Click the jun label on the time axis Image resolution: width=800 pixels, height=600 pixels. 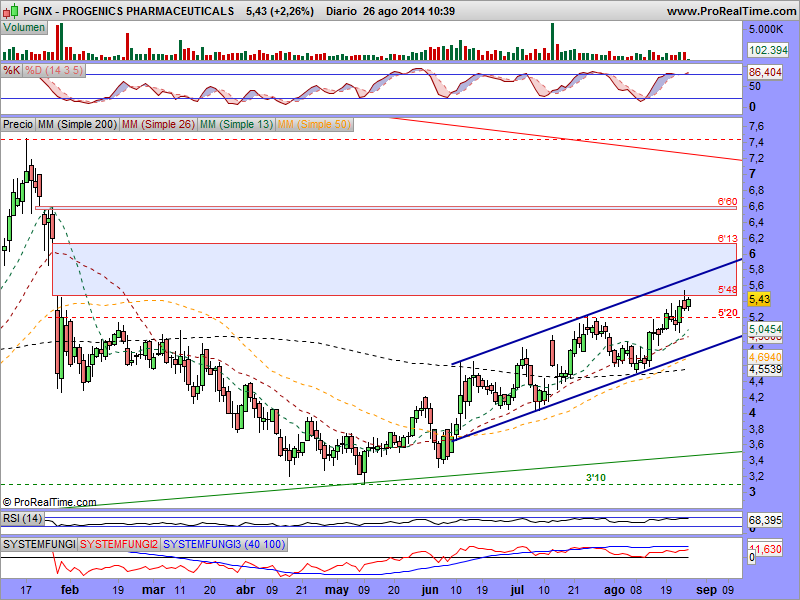point(430,590)
